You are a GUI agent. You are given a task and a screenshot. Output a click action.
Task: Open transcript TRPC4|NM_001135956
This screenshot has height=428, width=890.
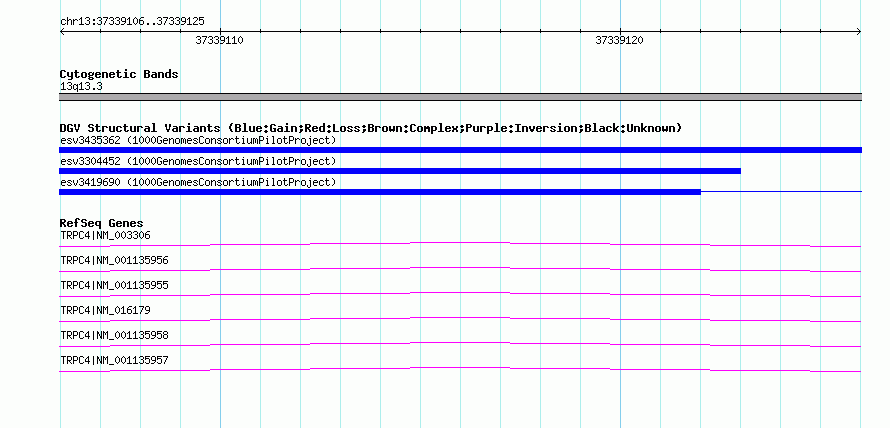pyautogui.click(x=114, y=261)
